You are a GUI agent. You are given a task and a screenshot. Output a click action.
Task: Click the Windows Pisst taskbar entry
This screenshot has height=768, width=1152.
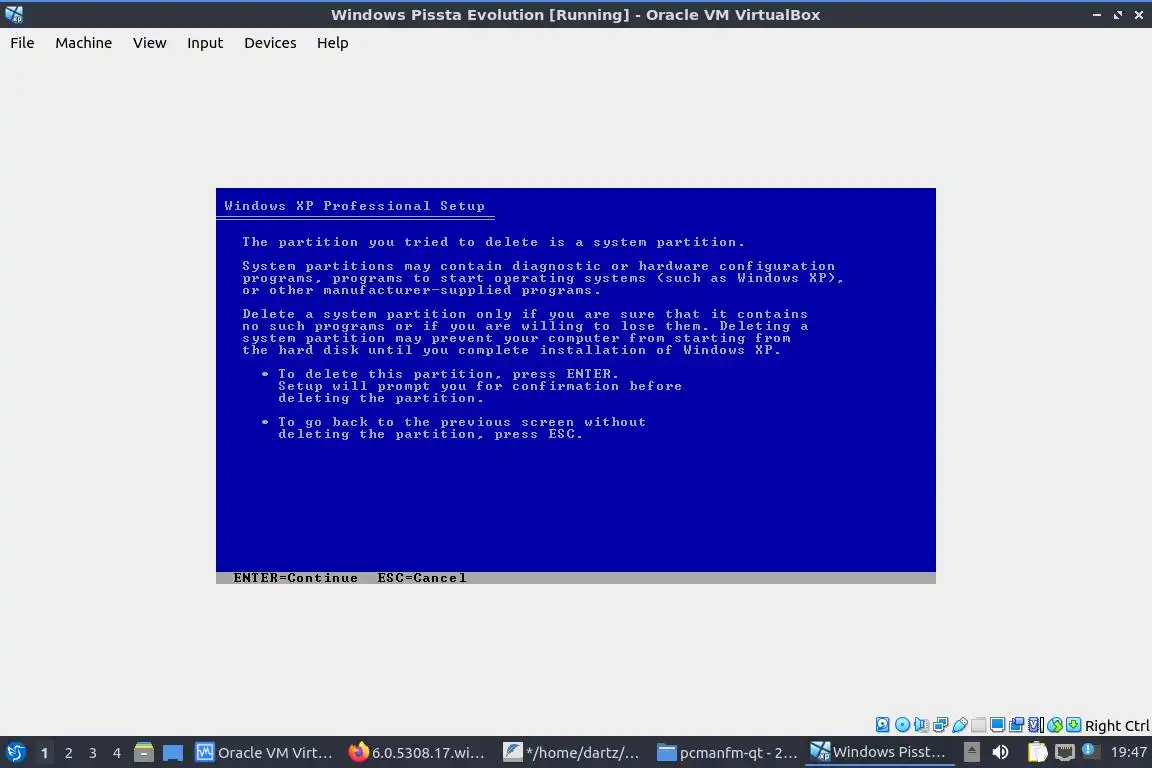tap(879, 752)
